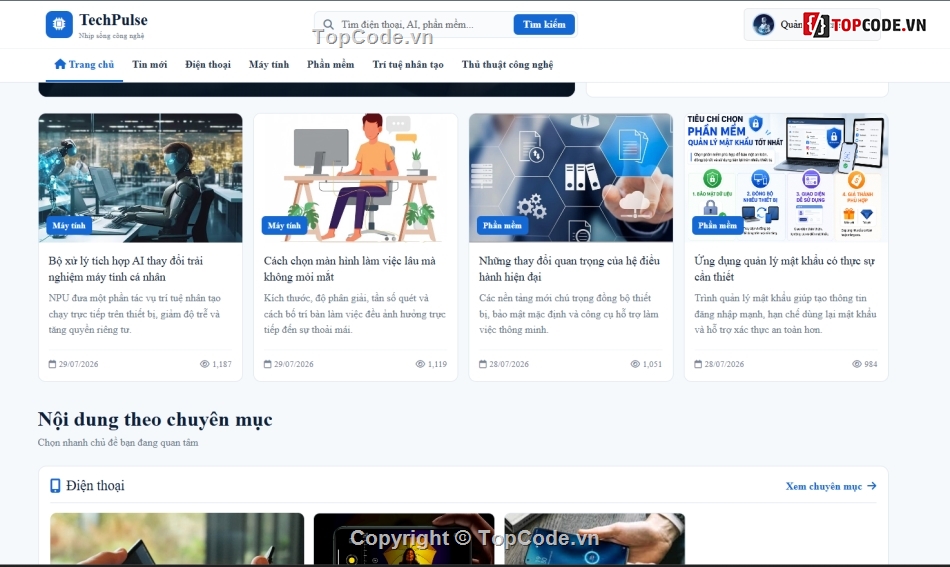Viewport: 950px width, 567px height.
Task: Click the search magnifier icon
Action: (328, 24)
